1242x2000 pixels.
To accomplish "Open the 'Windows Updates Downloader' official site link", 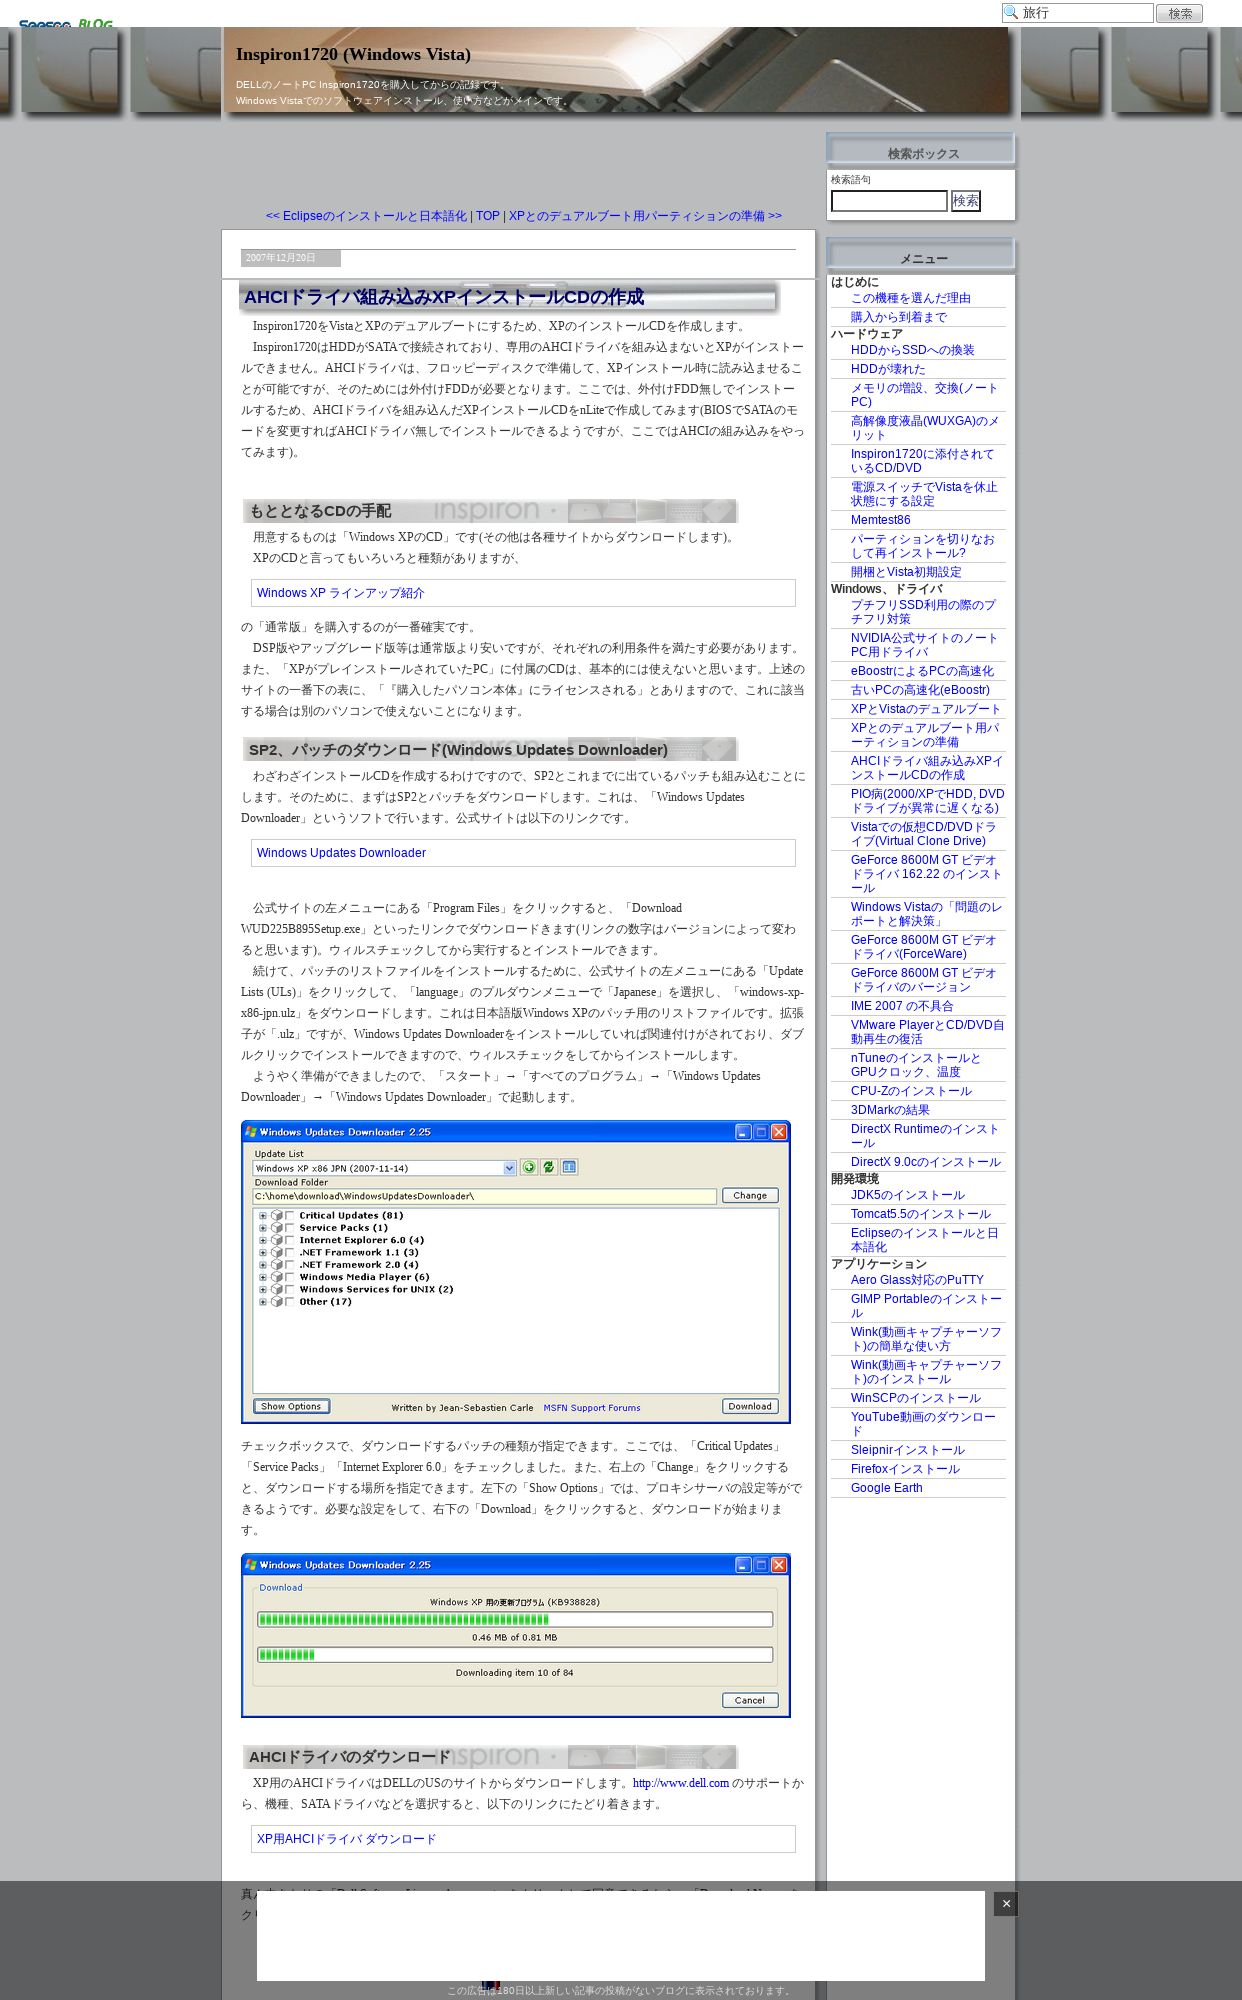I will [x=341, y=853].
